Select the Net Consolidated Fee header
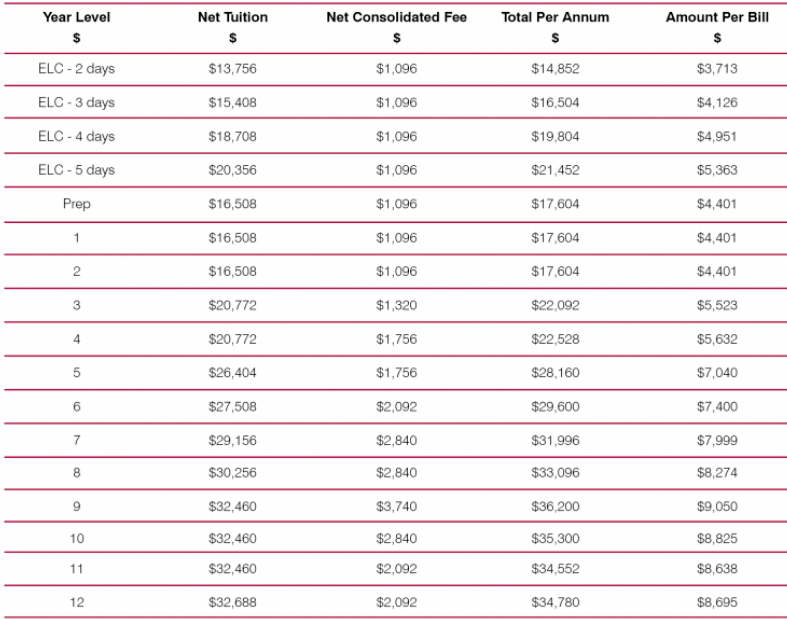 397,17
